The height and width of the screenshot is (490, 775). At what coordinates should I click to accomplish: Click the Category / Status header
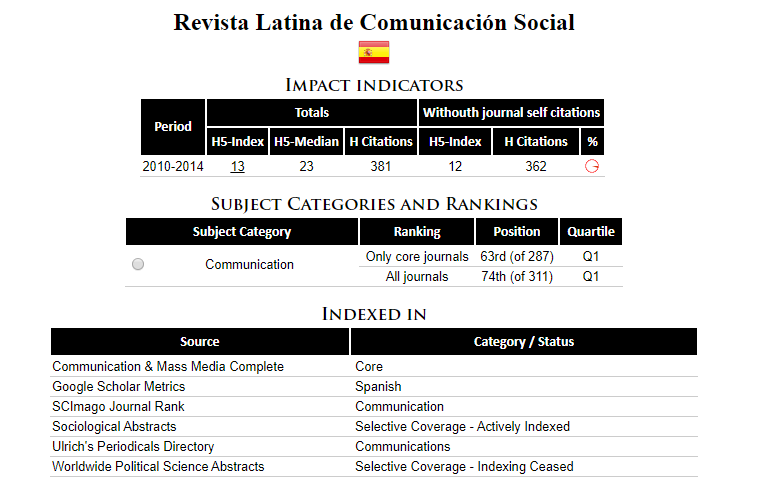(524, 342)
